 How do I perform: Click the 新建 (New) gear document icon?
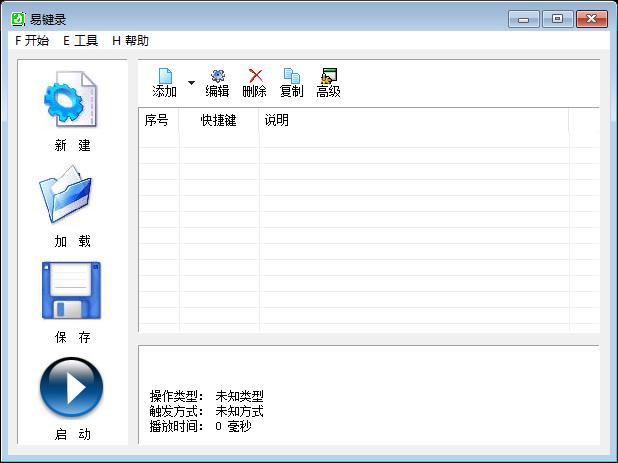point(70,99)
